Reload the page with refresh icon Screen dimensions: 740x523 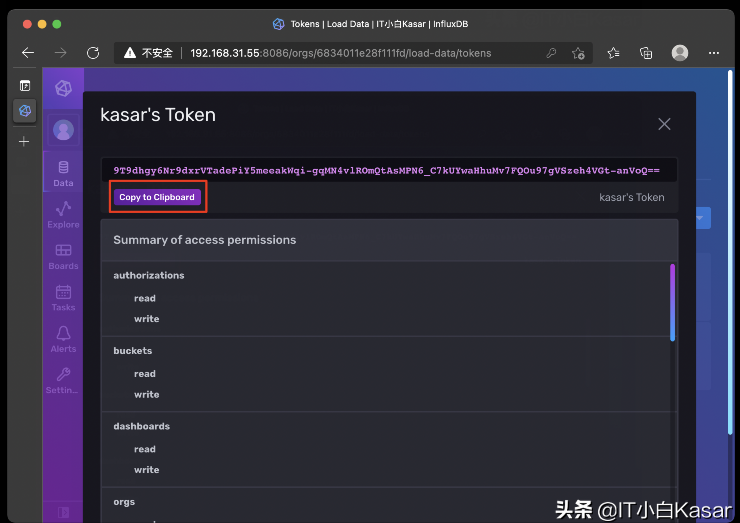93,53
